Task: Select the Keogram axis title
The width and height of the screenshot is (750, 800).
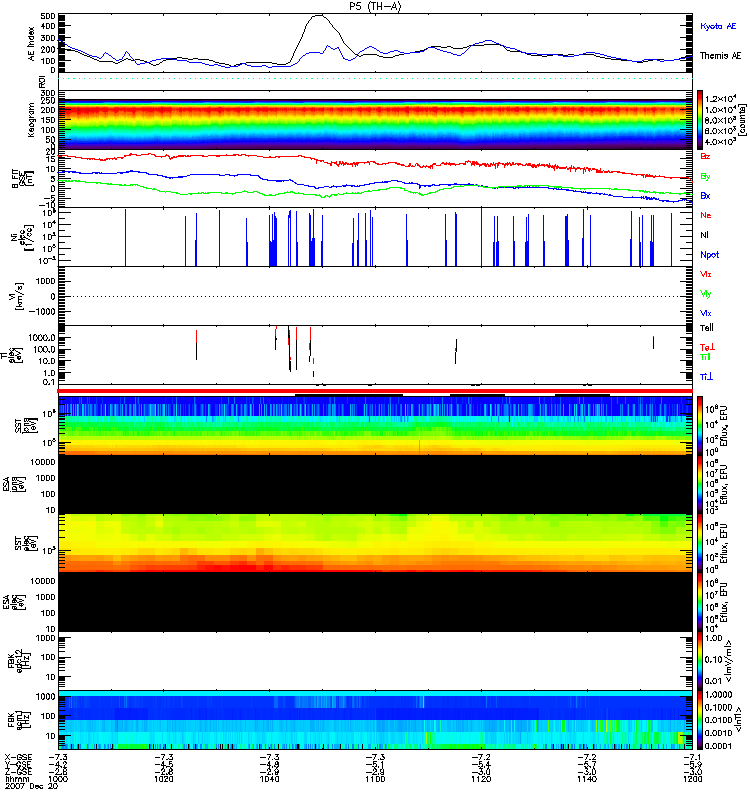Action: 31,120
